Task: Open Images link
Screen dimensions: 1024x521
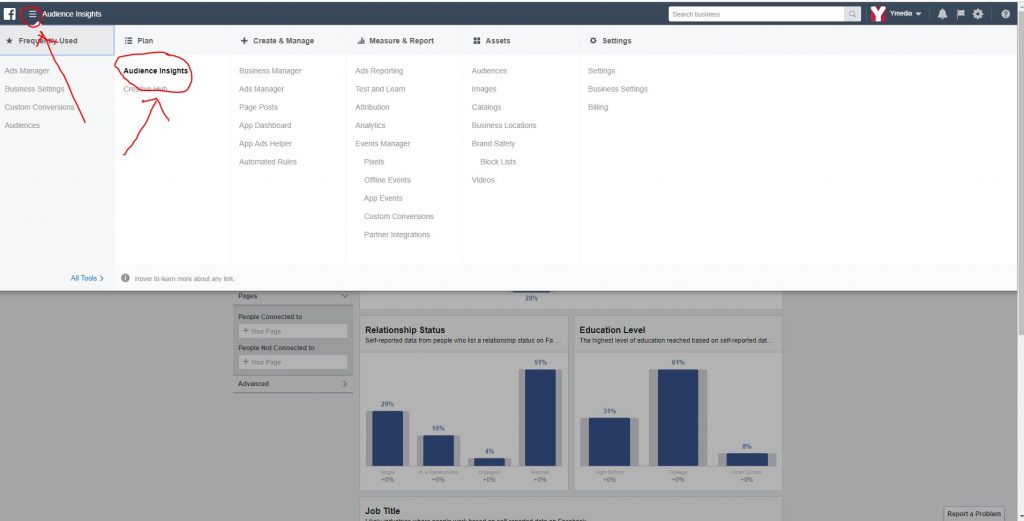Action: [484, 89]
